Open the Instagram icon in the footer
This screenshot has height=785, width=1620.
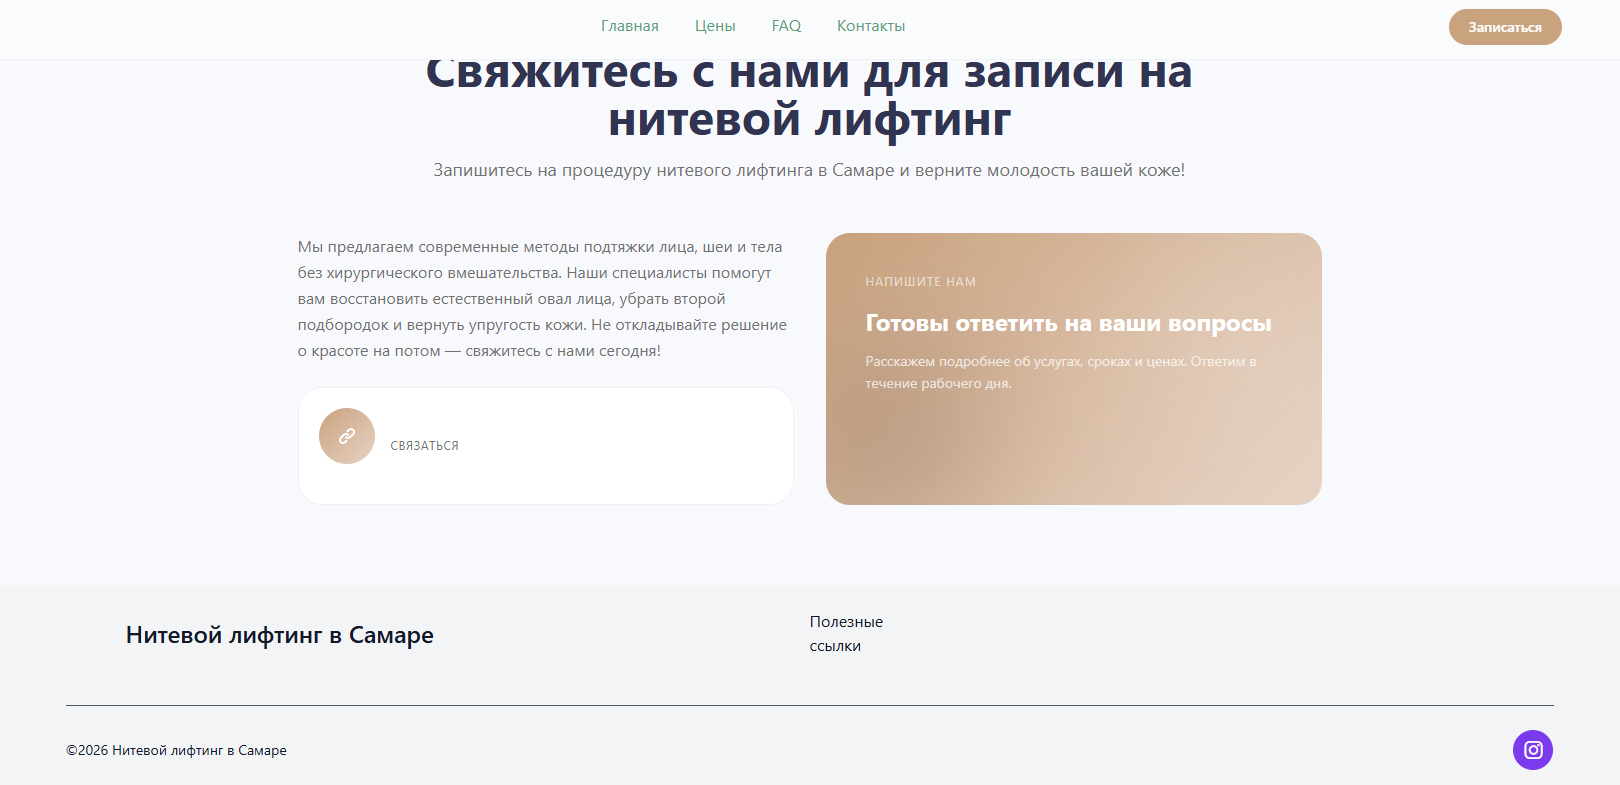(1532, 750)
